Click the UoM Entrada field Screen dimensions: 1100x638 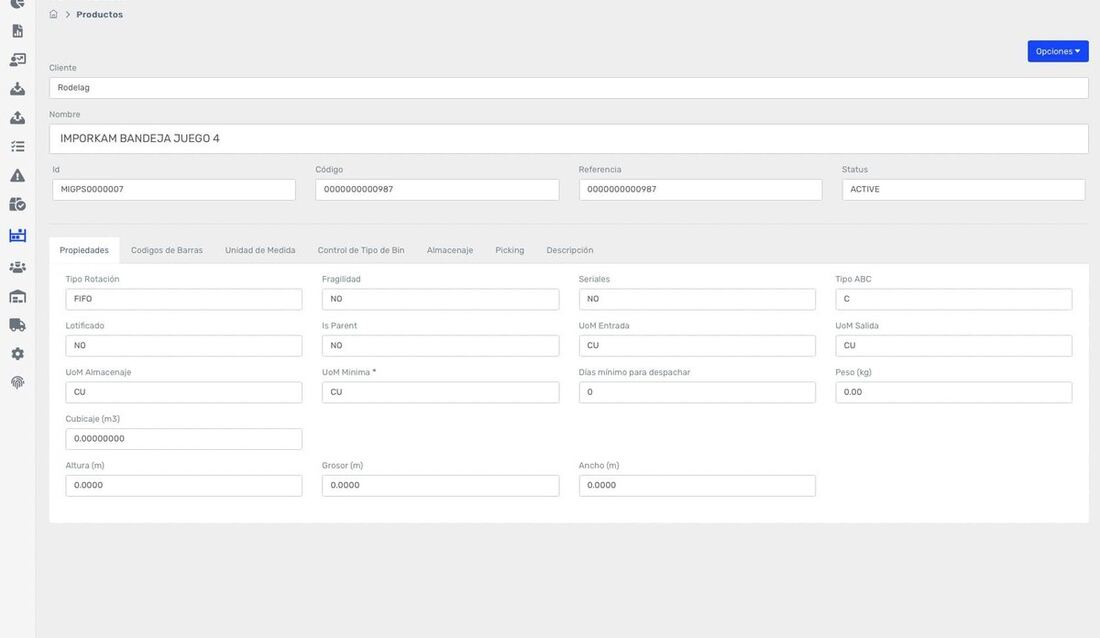point(697,345)
